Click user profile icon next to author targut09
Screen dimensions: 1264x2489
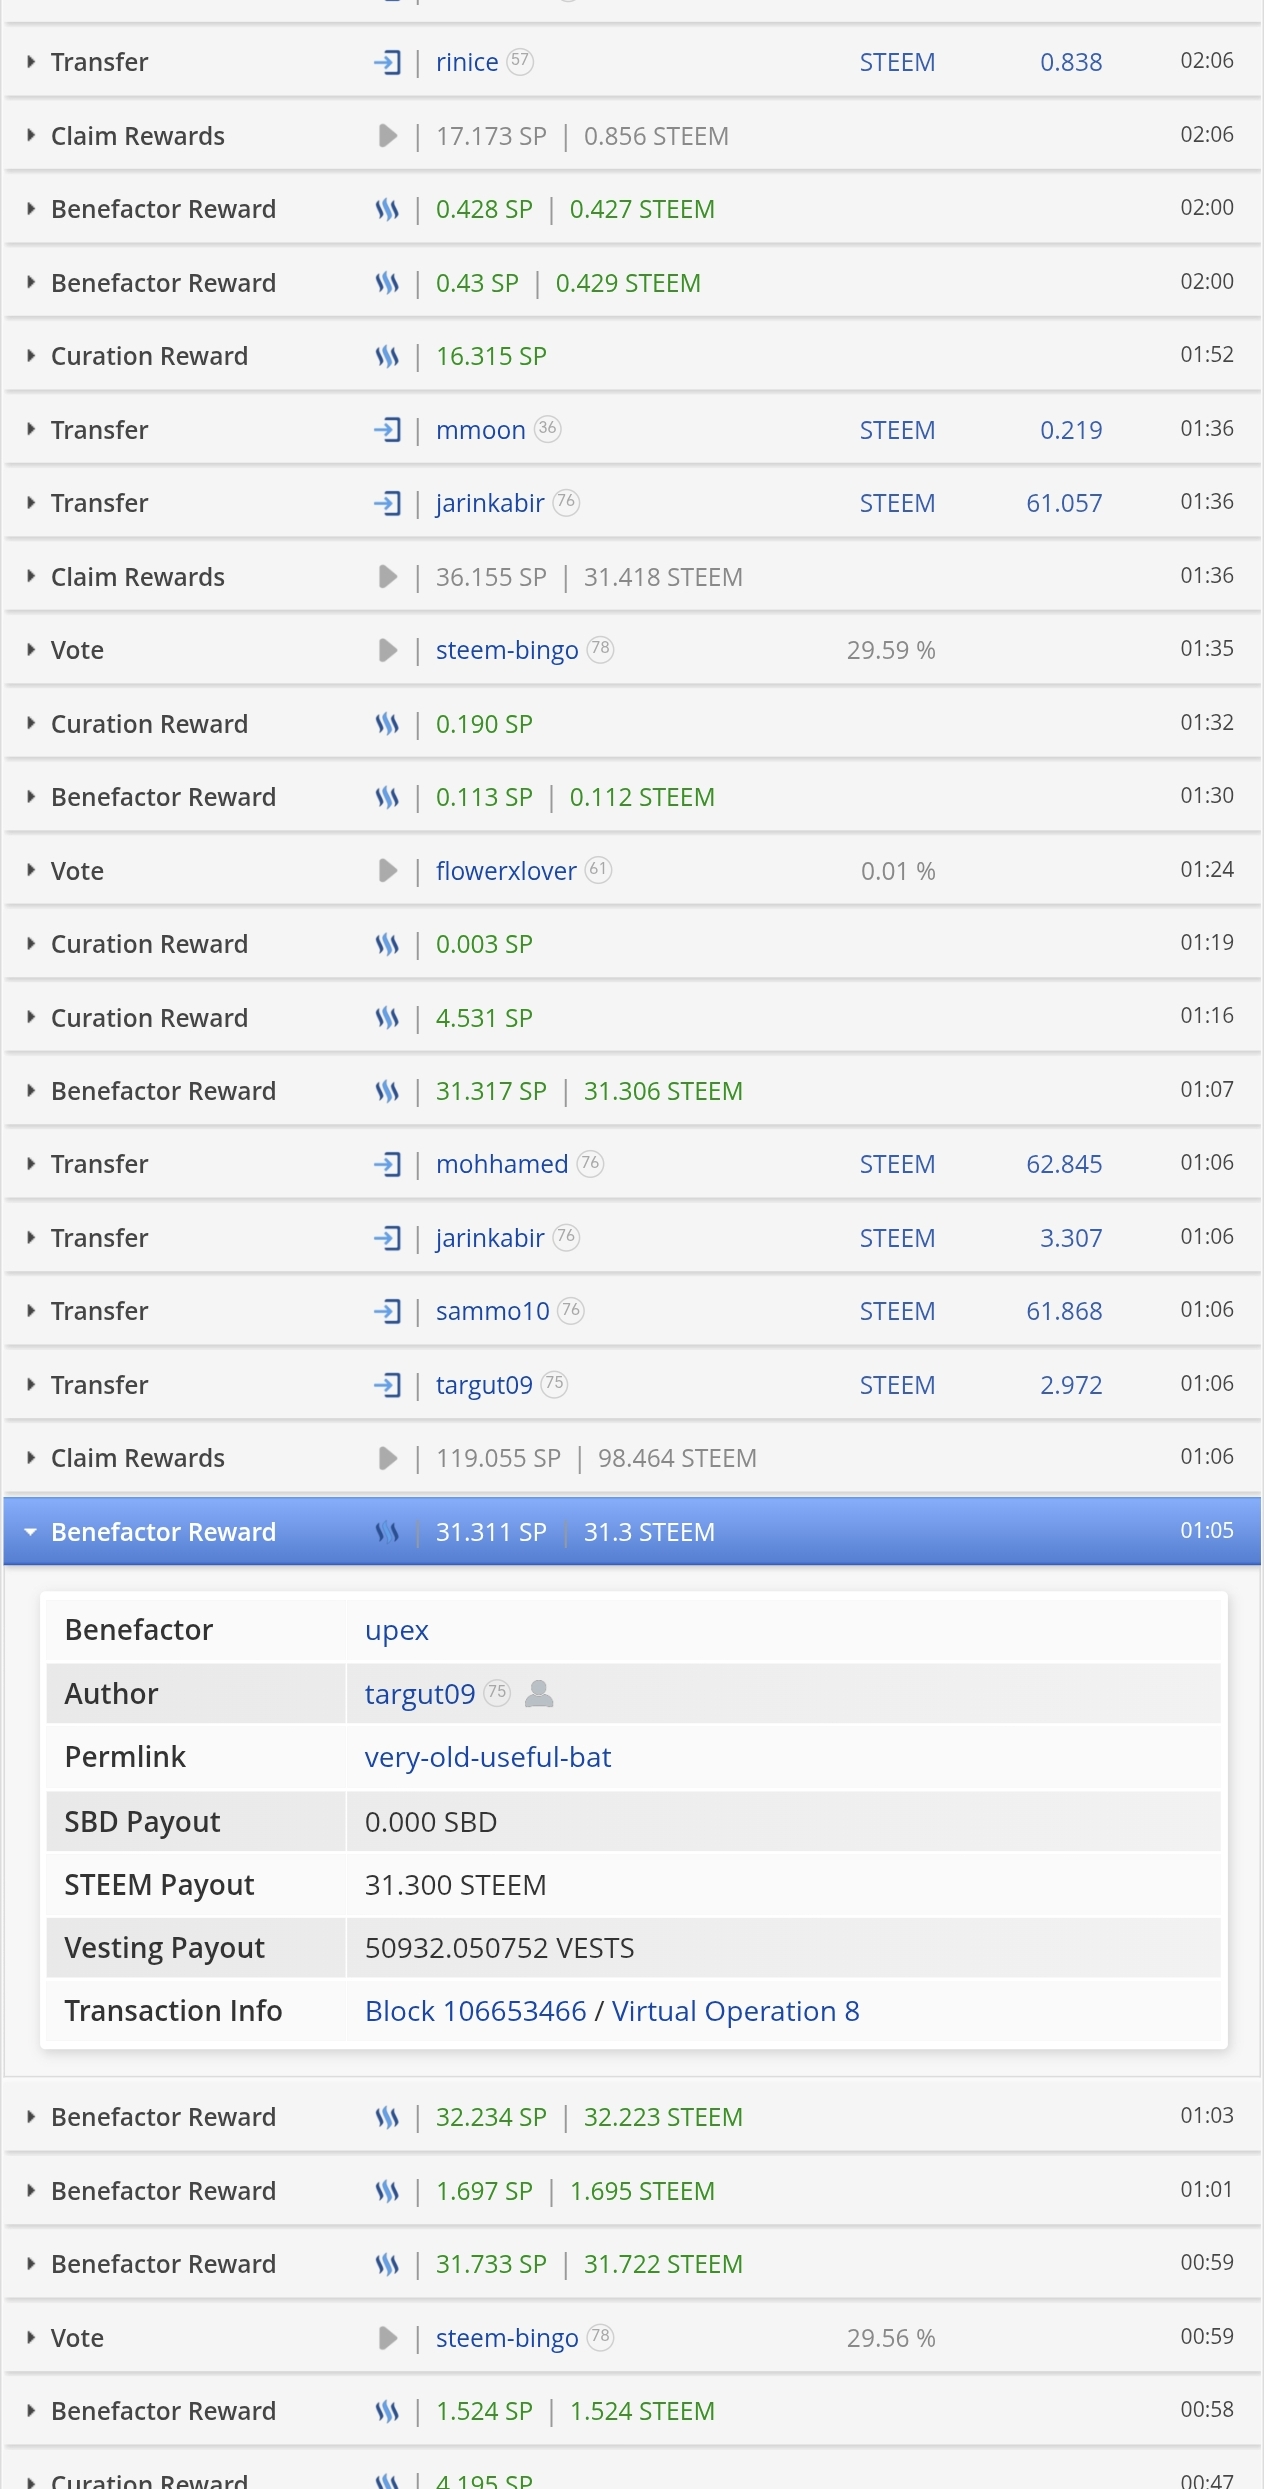click(539, 1693)
